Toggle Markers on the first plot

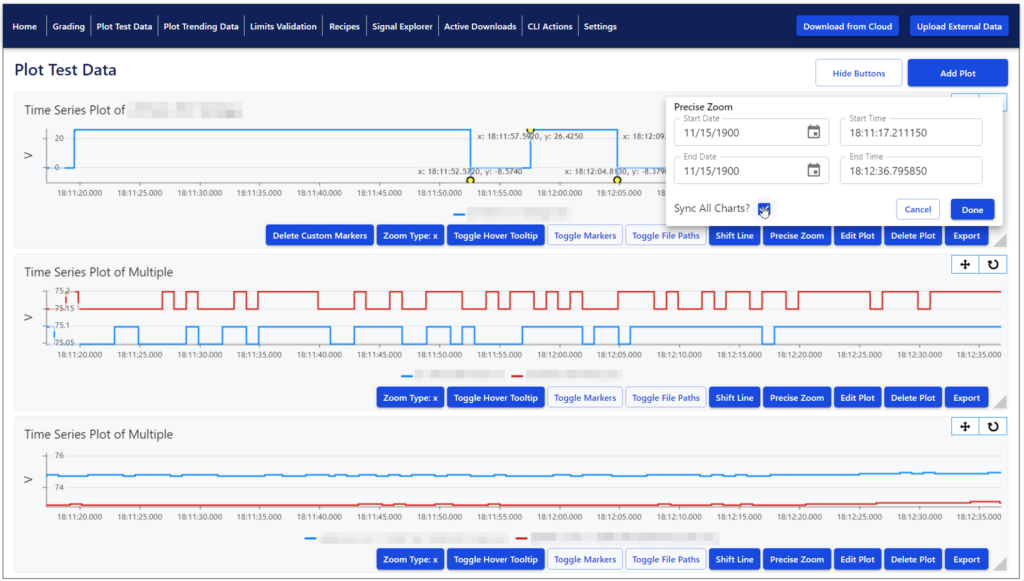(584, 236)
